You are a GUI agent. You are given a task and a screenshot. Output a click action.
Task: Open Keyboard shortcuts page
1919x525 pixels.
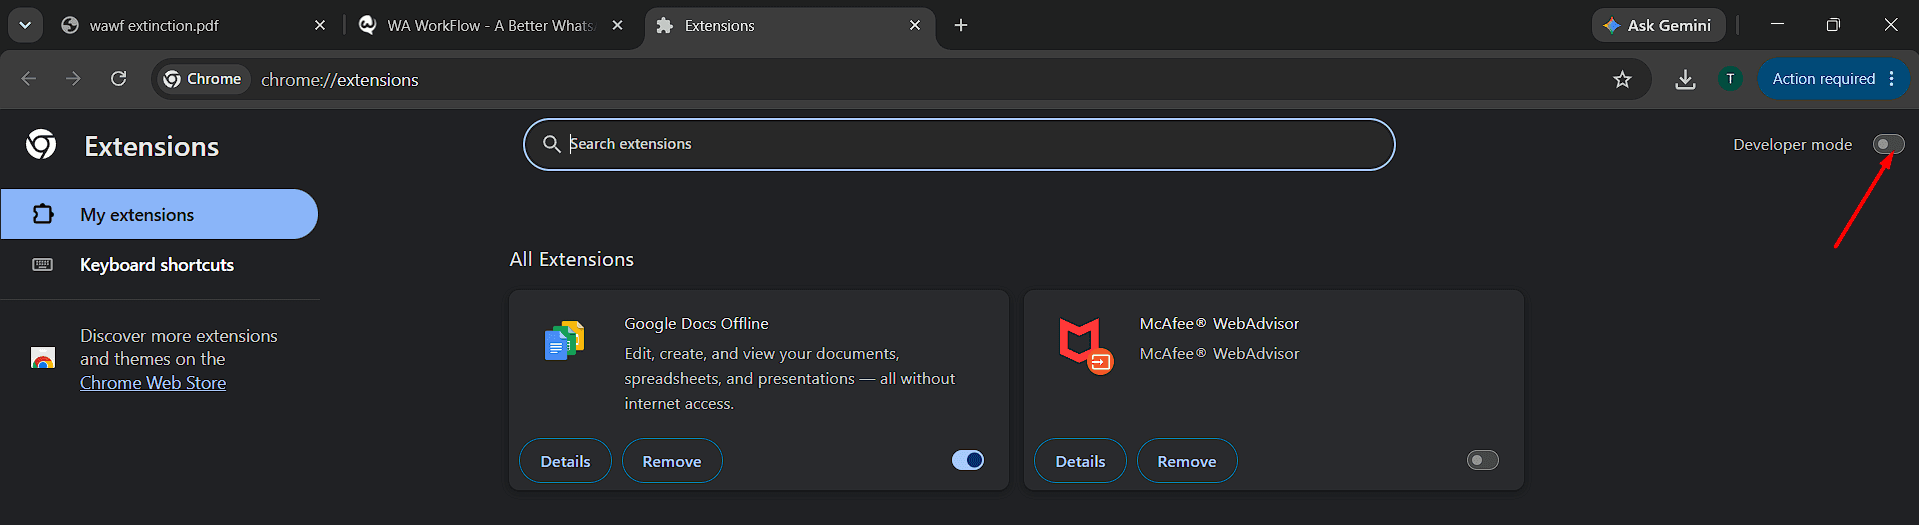[157, 265]
